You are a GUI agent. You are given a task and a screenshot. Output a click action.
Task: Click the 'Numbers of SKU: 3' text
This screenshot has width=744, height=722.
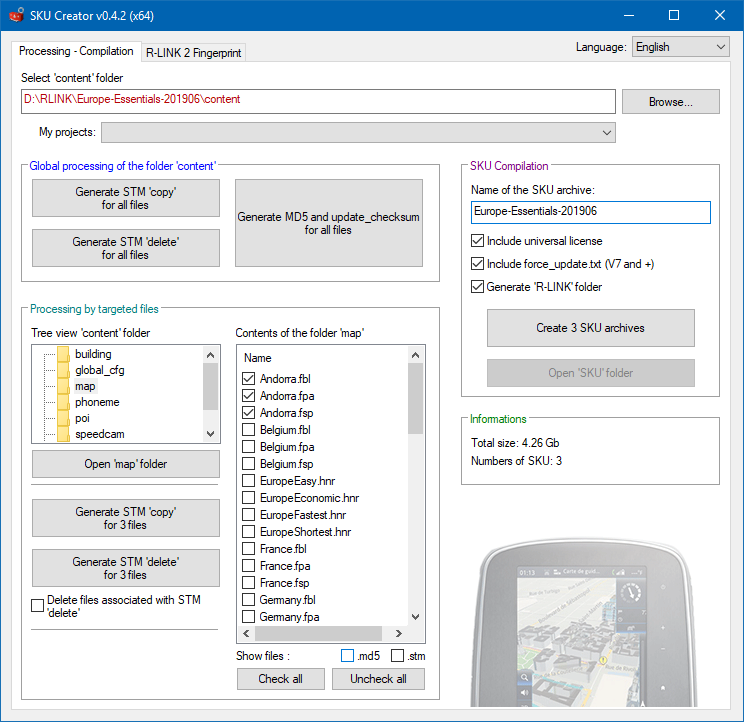[516, 461]
